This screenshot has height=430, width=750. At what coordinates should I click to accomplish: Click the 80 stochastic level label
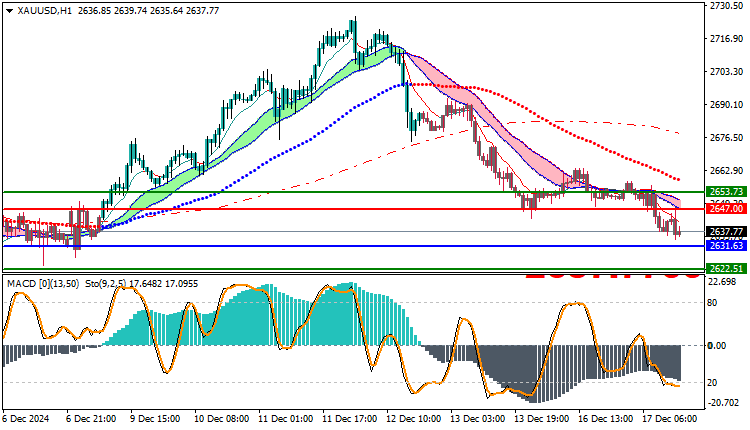[x=712, y=303]
